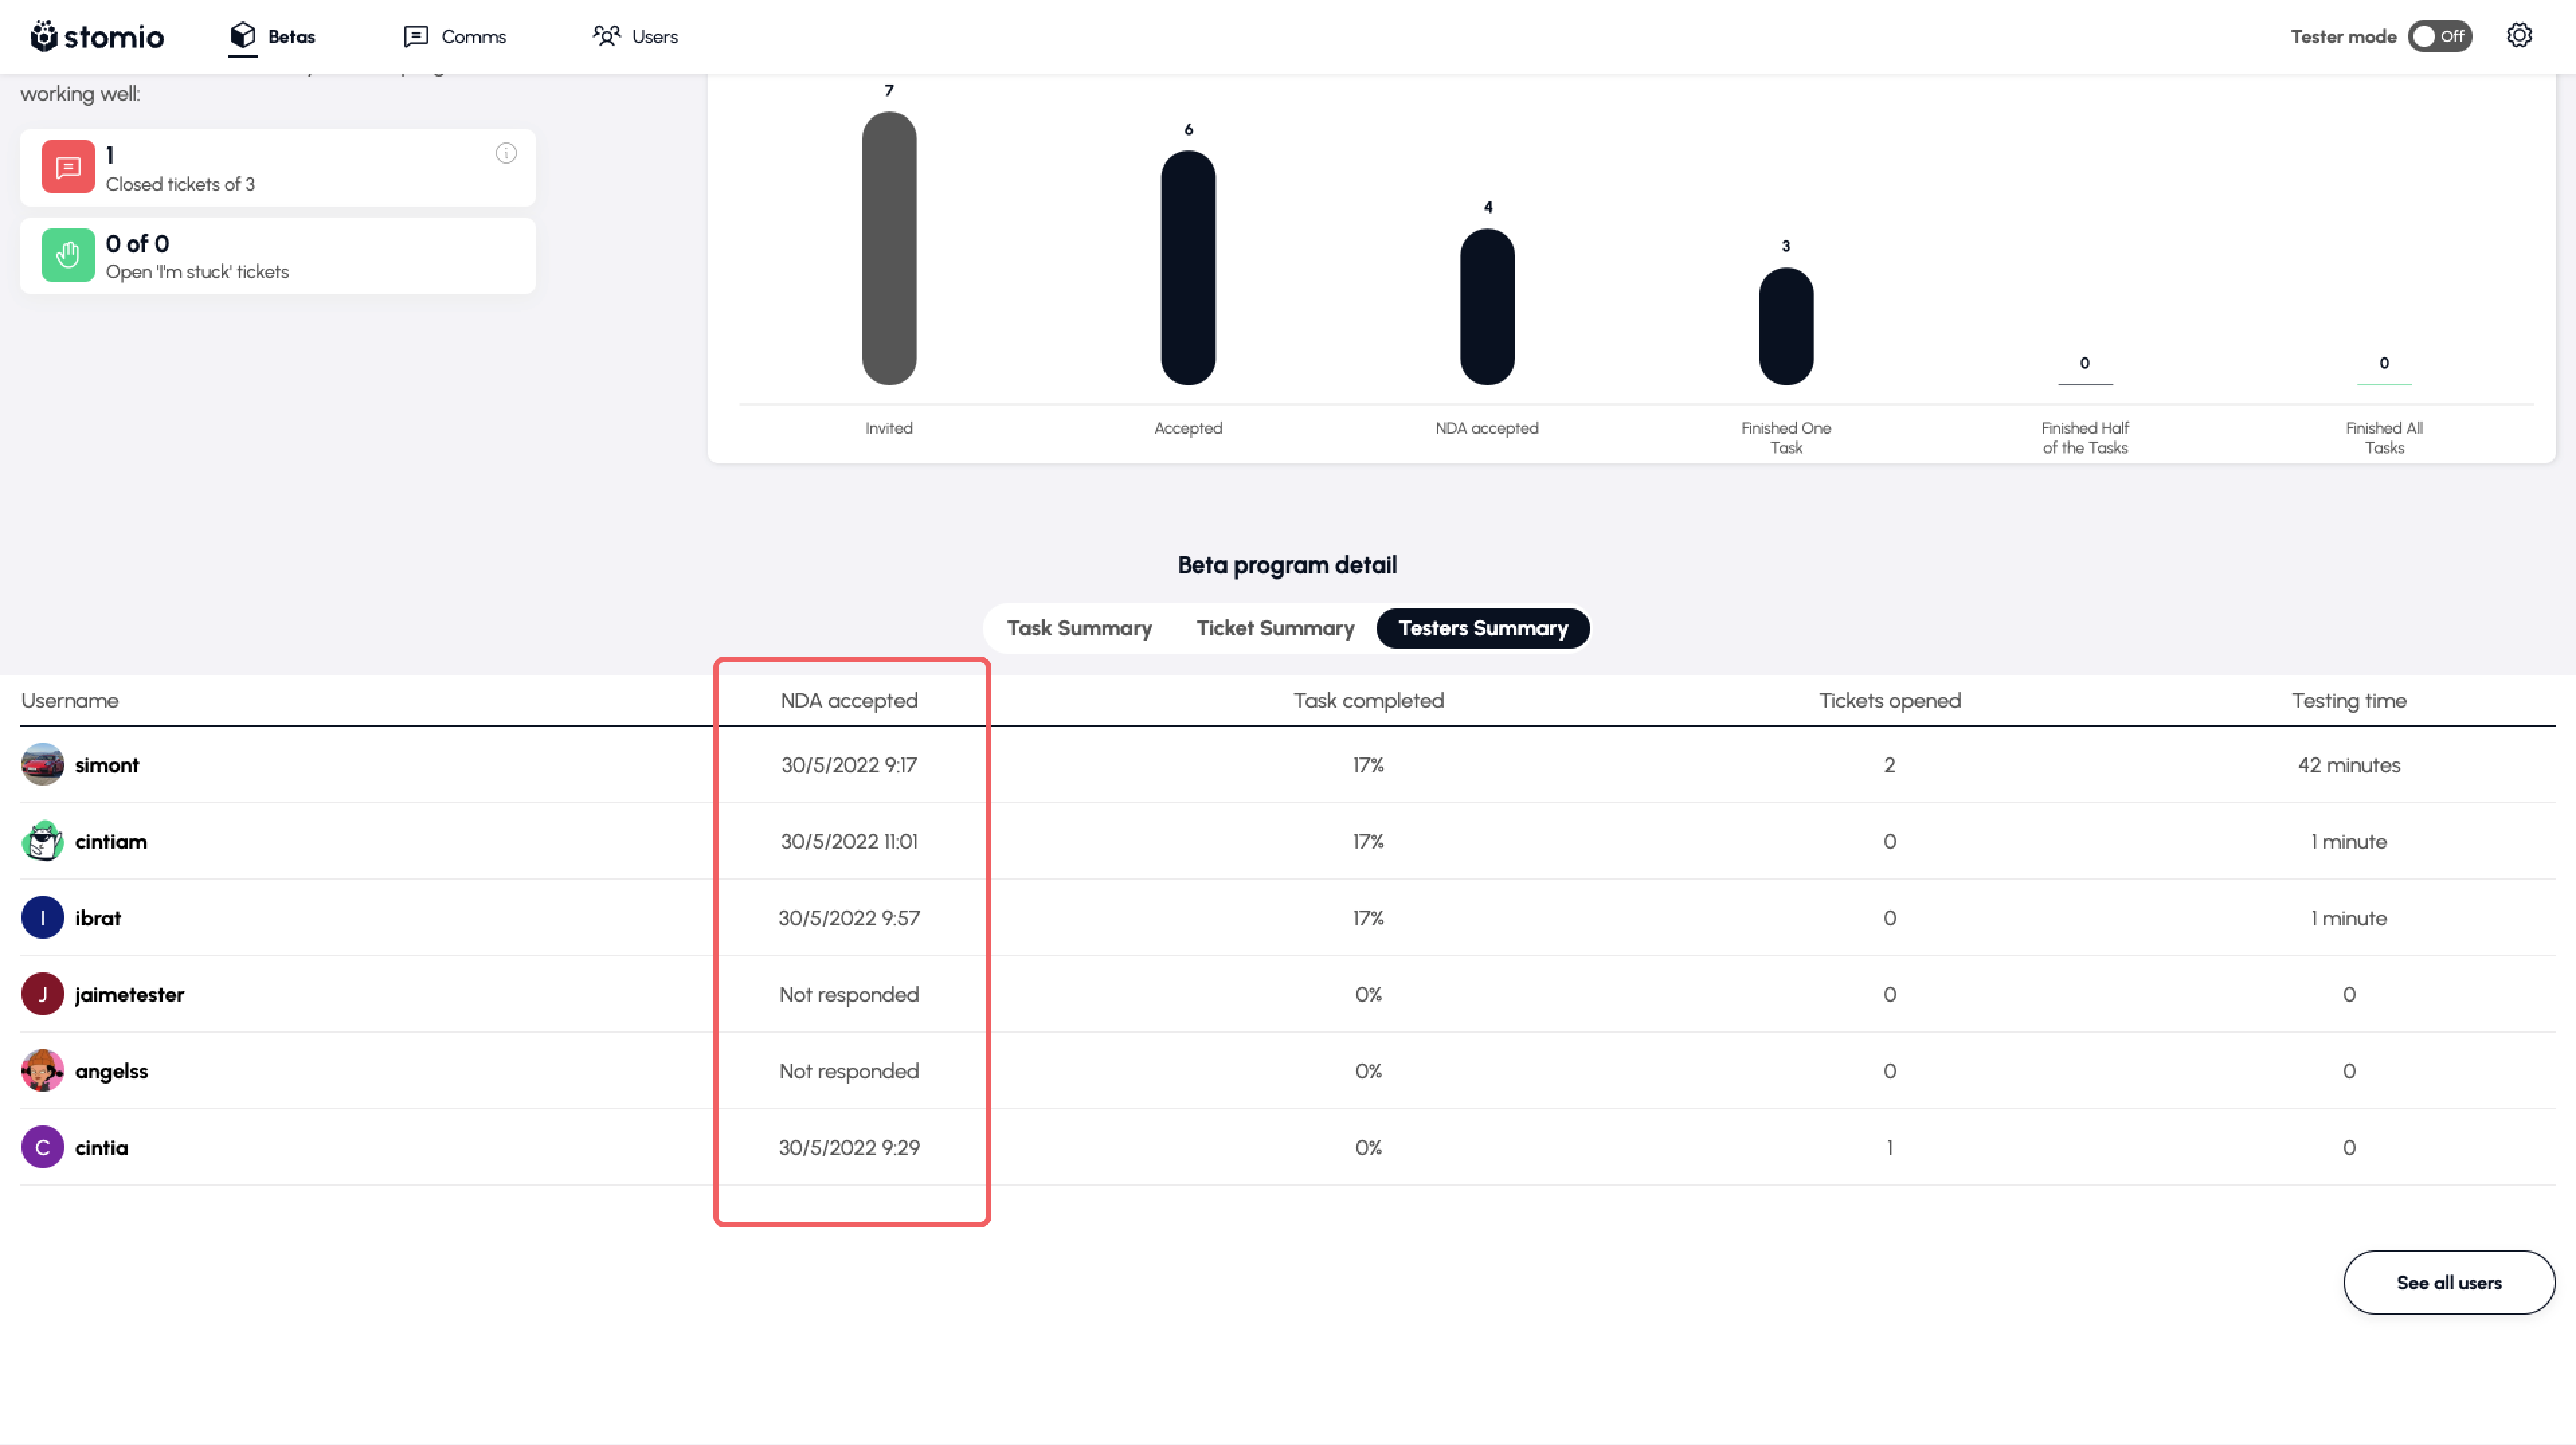
Task: Click the green stuck tickets hand icon
Action: 68,255
